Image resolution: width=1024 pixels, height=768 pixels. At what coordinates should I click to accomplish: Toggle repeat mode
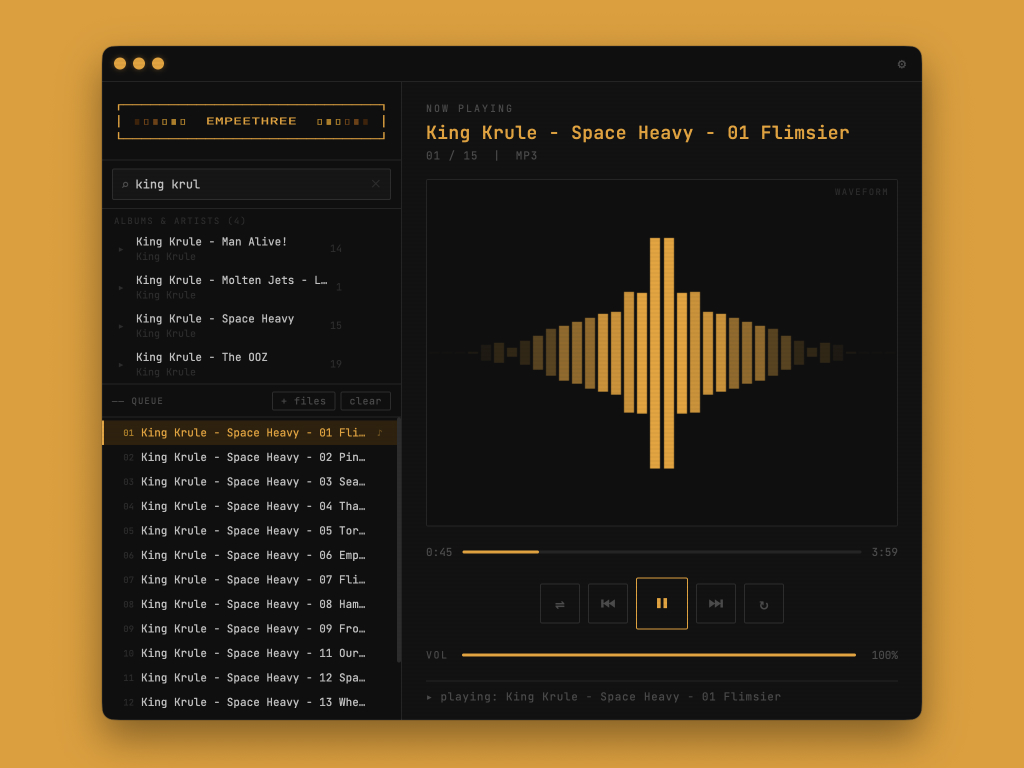(x=764, y=604)
